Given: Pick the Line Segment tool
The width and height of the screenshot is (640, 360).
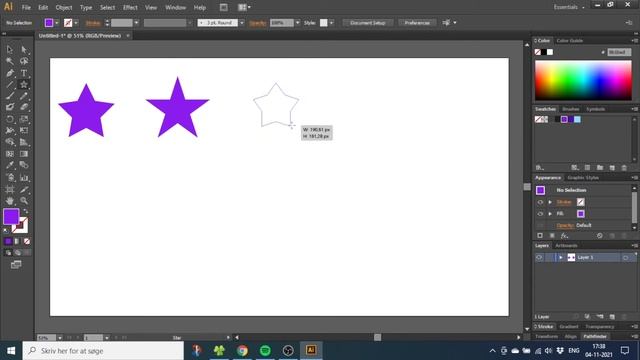Looking at the screenshot, I should pos(10,84).
